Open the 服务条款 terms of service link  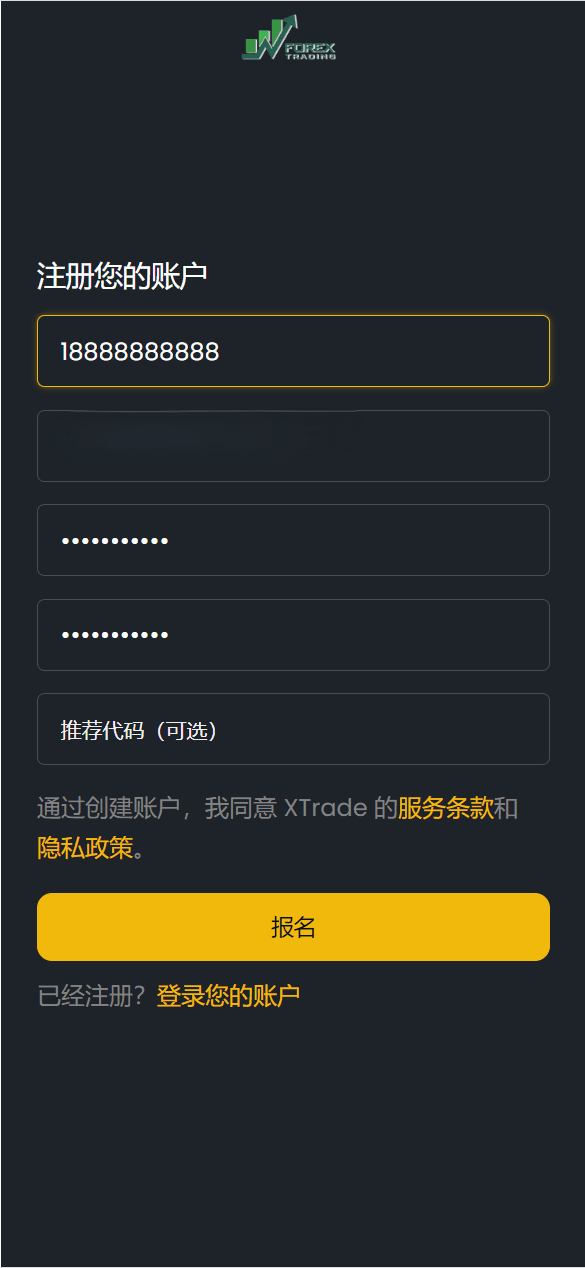point(446,808)
